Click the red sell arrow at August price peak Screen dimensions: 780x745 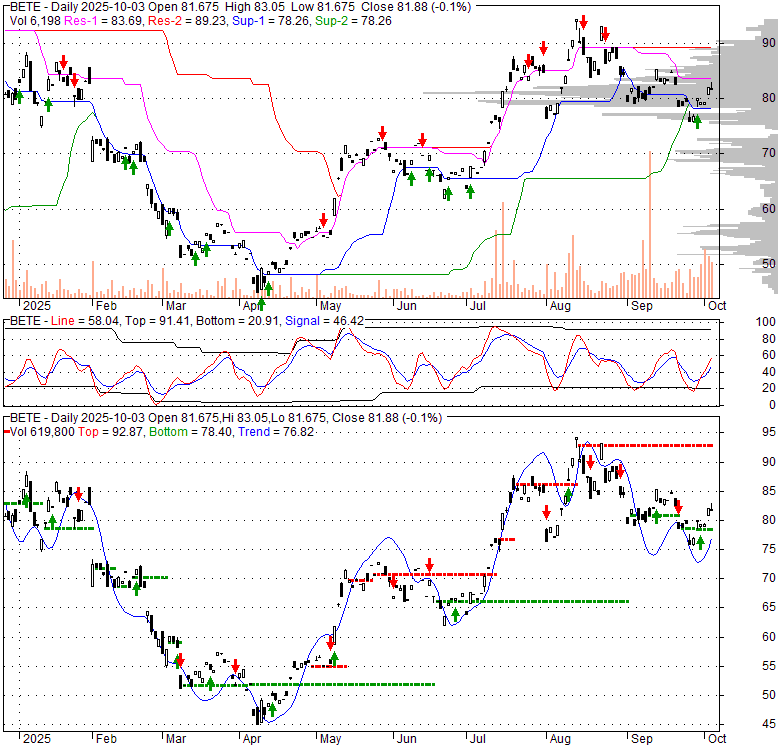[x=581, y=22]
